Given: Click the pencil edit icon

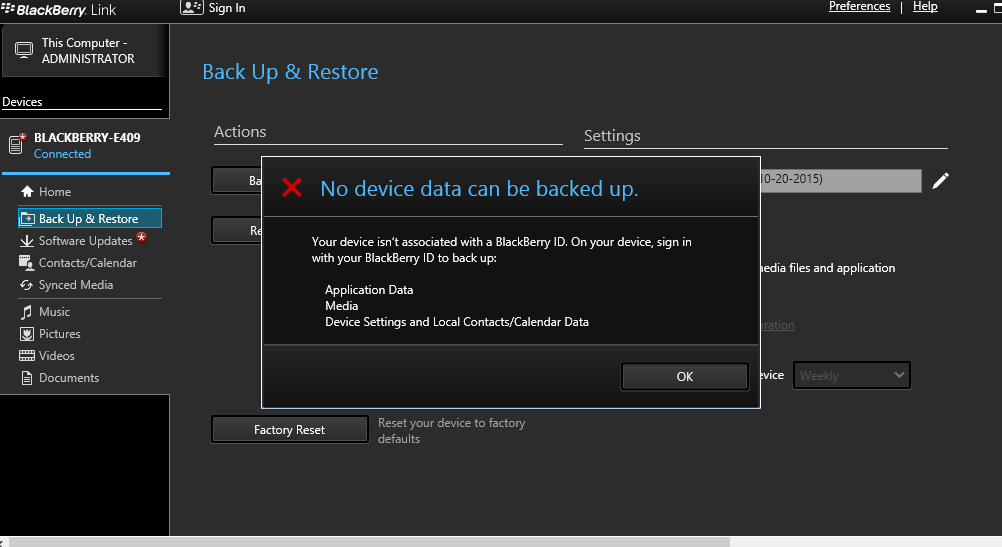Looking at the screenshot, I should pos(940,181).
